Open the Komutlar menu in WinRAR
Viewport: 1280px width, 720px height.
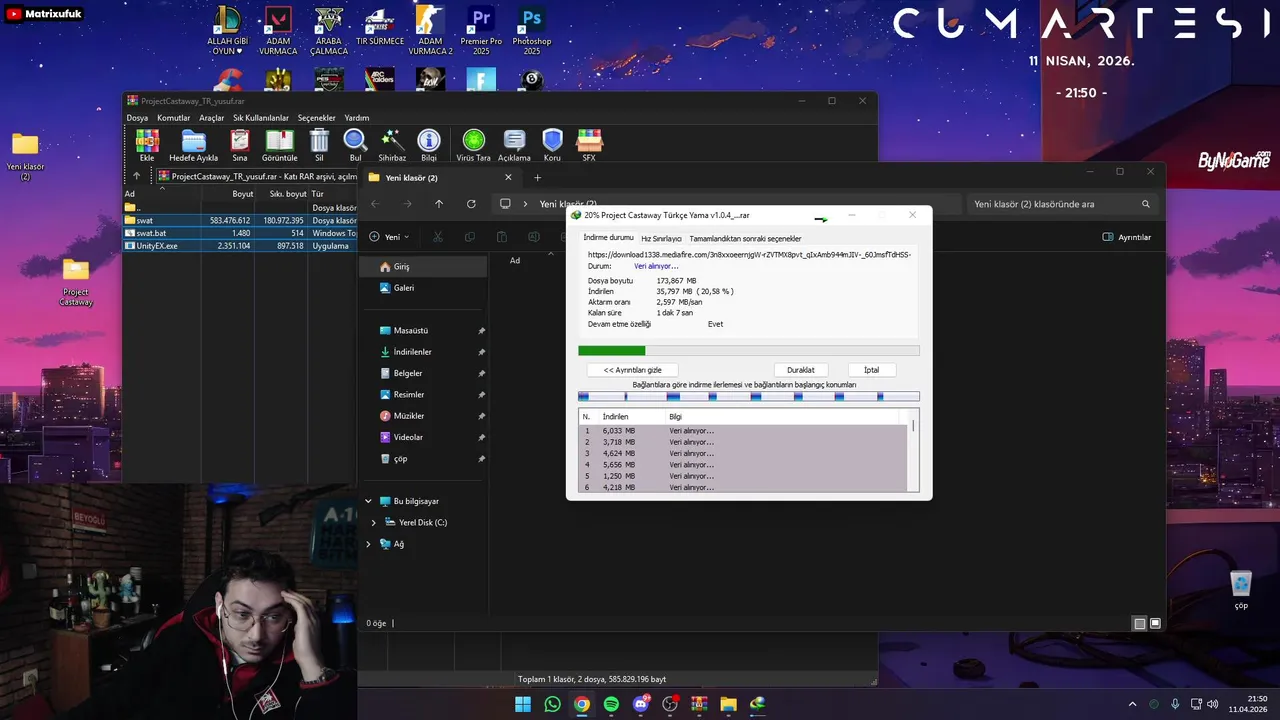(174, 118)
